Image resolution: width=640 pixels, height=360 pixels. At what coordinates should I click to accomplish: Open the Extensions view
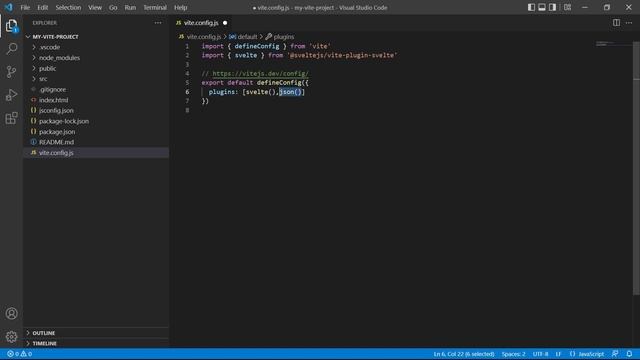click(11, 118)
